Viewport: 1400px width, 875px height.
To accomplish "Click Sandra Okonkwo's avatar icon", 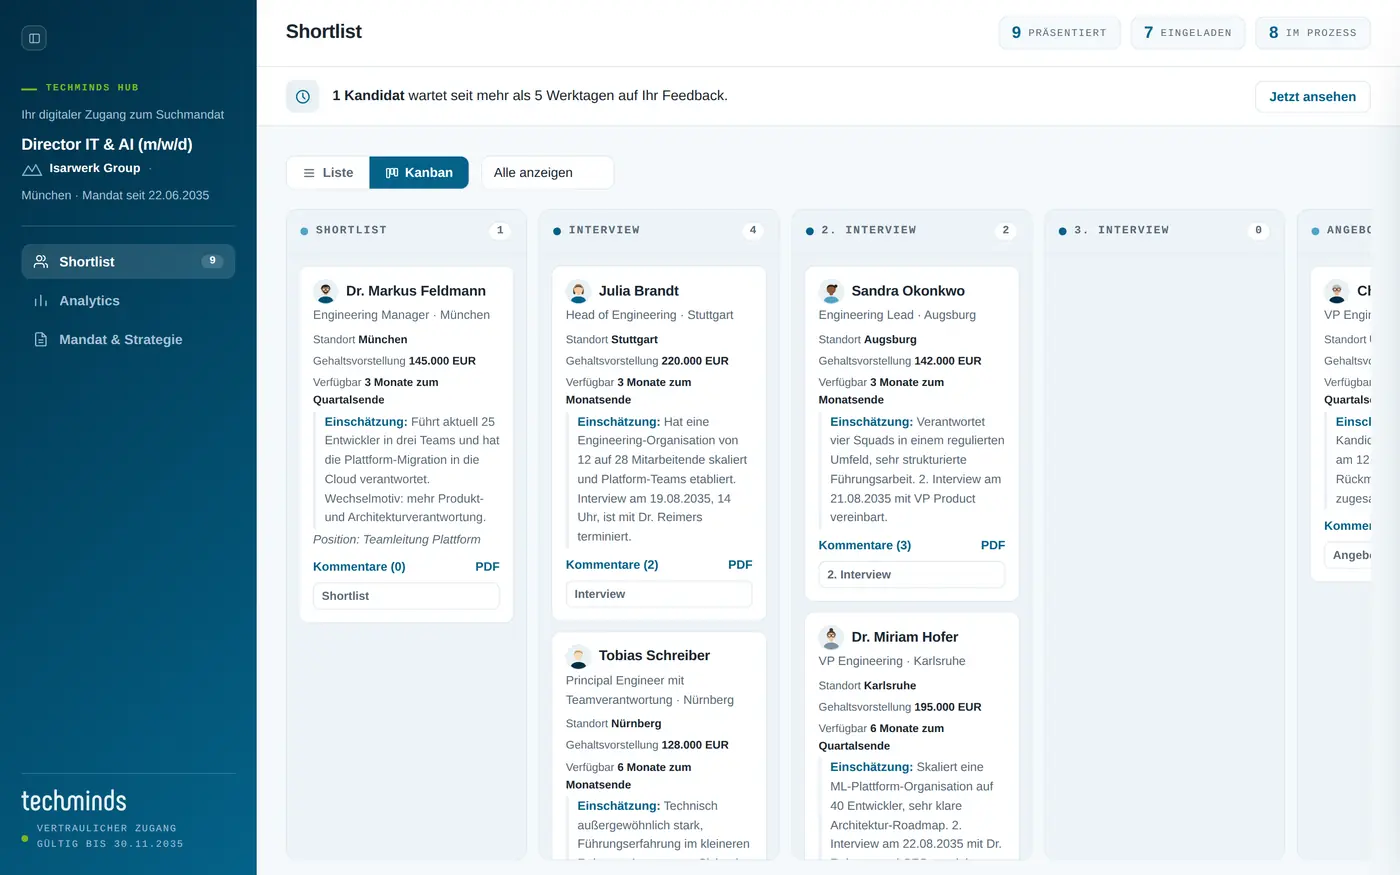I will pos(831,291).
